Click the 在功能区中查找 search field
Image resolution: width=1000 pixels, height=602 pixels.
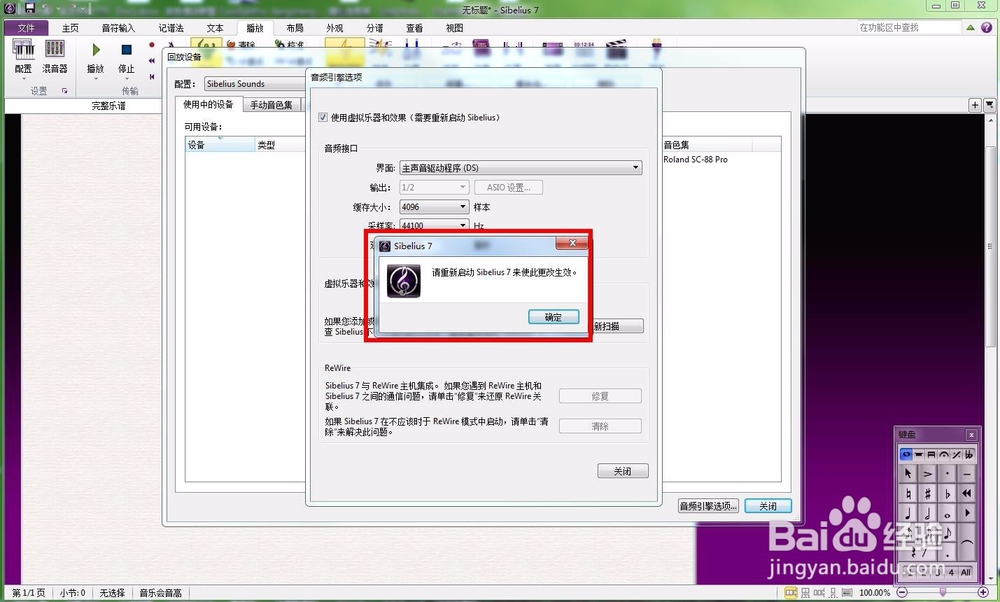(909, 27)
